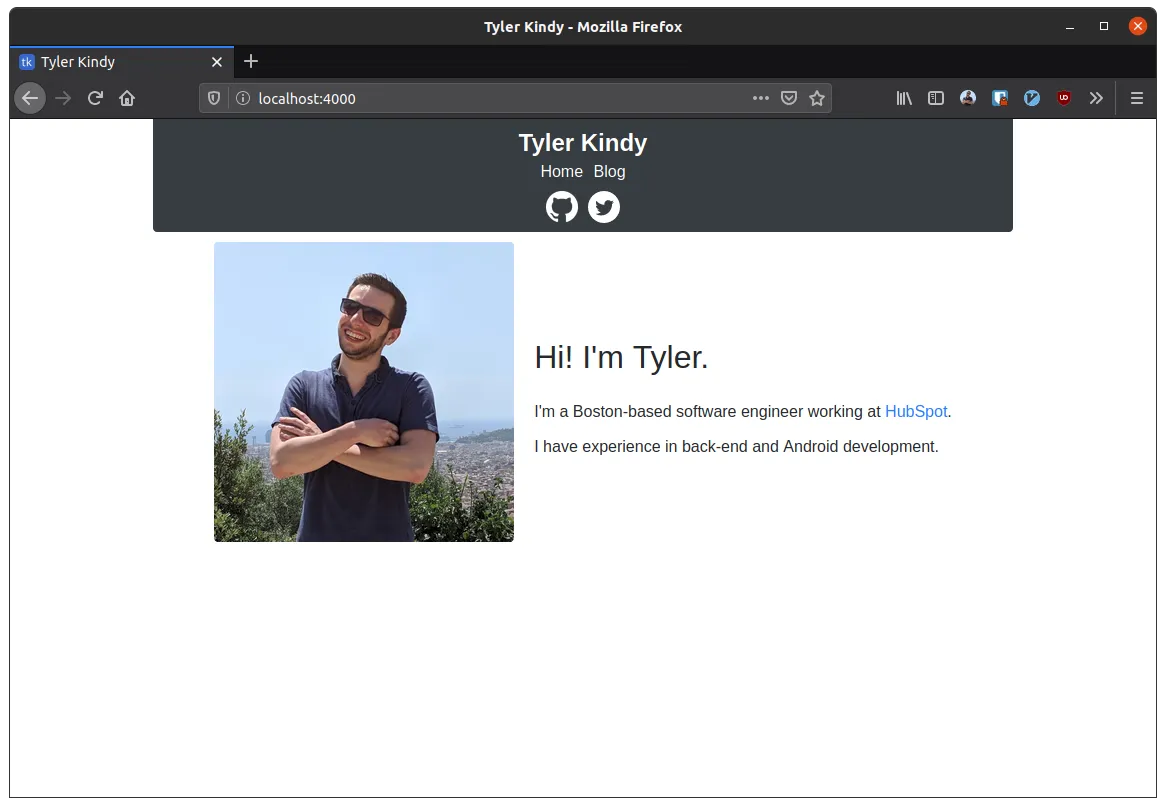The image size is (1166, 807).
Task: Save page to Pocket
Action: pyautogui.click(x=789, y=98)
